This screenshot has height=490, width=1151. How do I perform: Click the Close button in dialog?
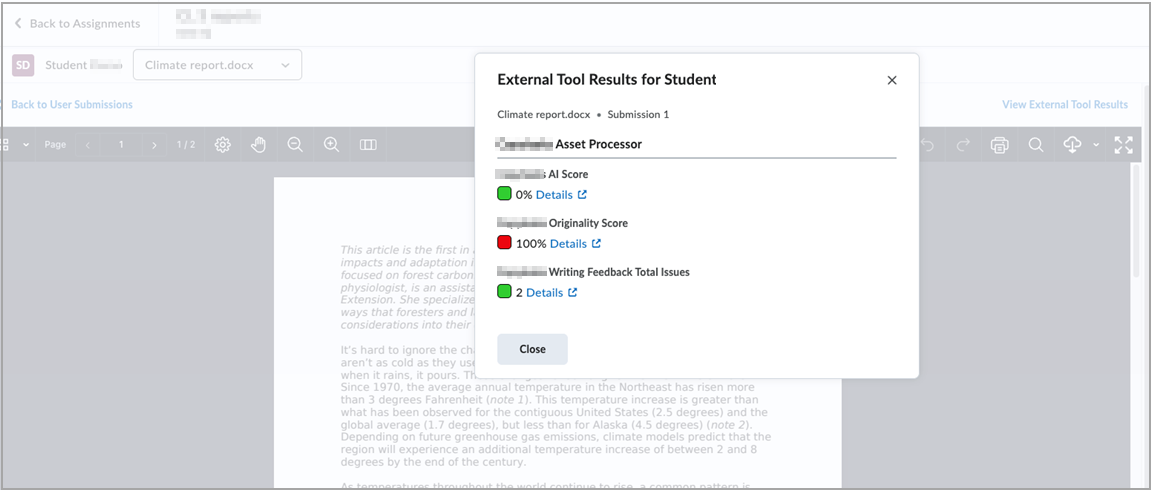pos(532,349)
